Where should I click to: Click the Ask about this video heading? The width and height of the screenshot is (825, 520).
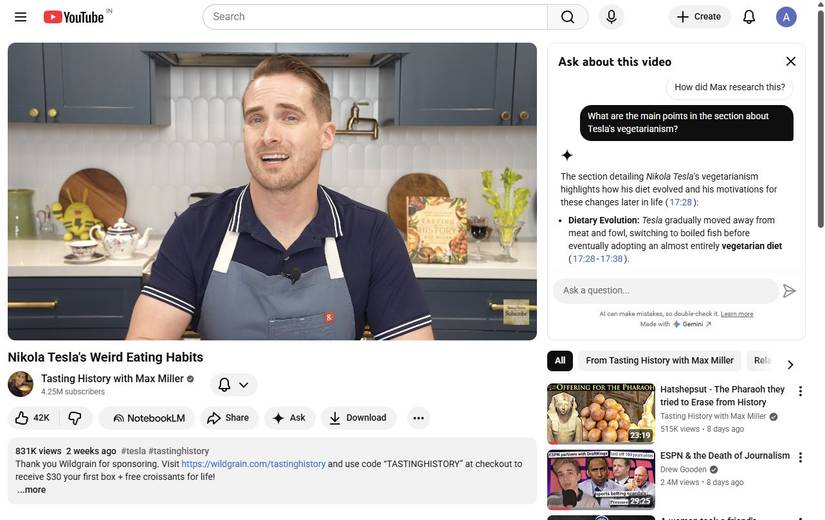615,62
